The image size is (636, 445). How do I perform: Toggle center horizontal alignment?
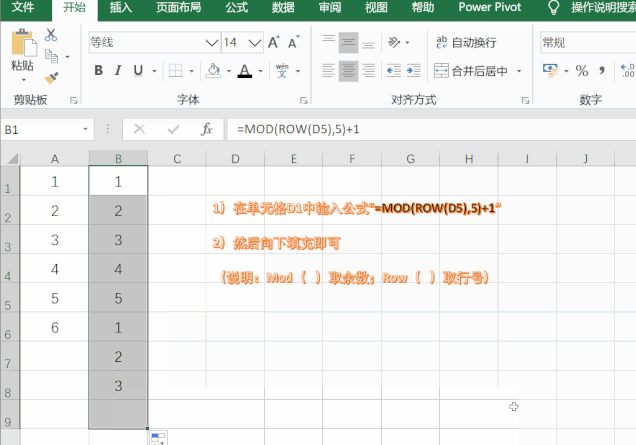pos(348,71)
